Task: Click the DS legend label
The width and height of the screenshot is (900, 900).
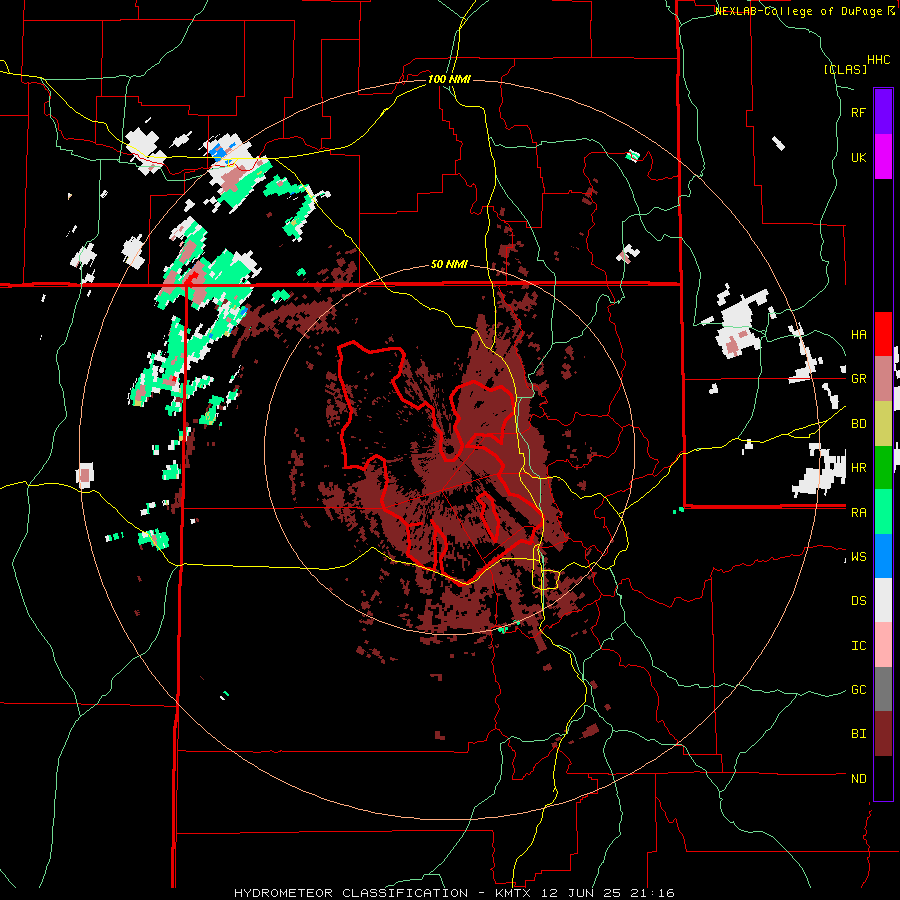Action: [858, 601]
